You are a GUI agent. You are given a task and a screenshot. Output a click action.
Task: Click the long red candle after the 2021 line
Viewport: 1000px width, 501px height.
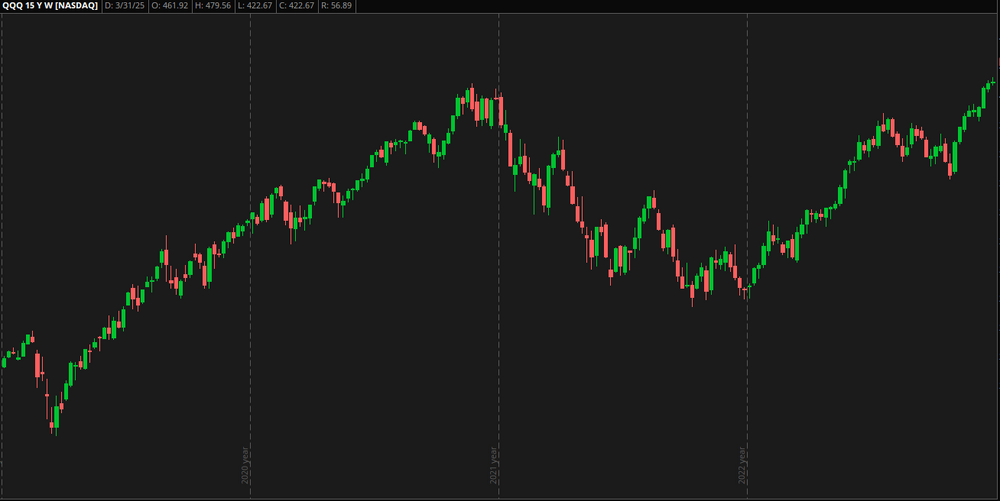(x=510, y=148)
